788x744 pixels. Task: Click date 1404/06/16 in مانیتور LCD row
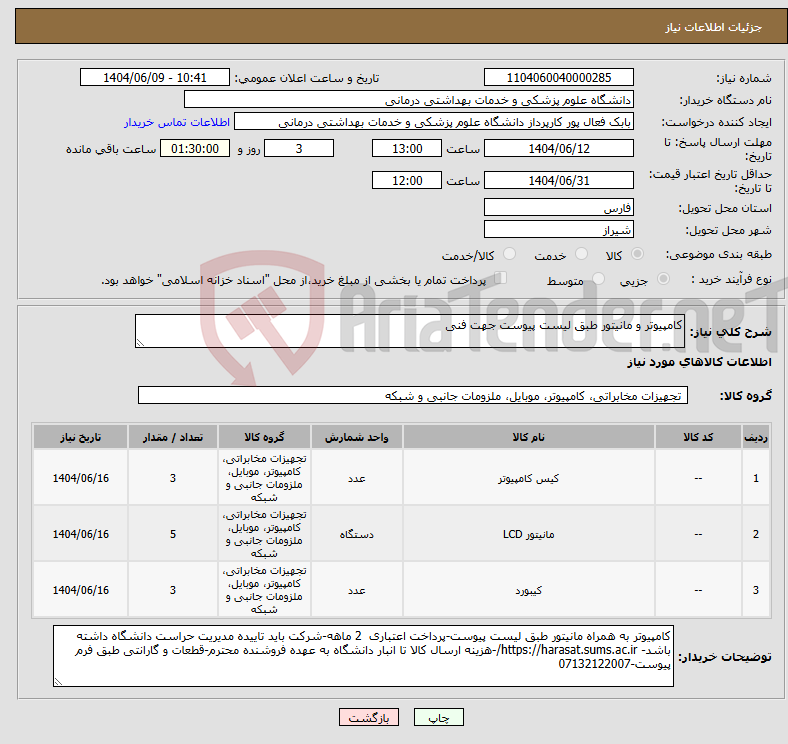point(80,534)
